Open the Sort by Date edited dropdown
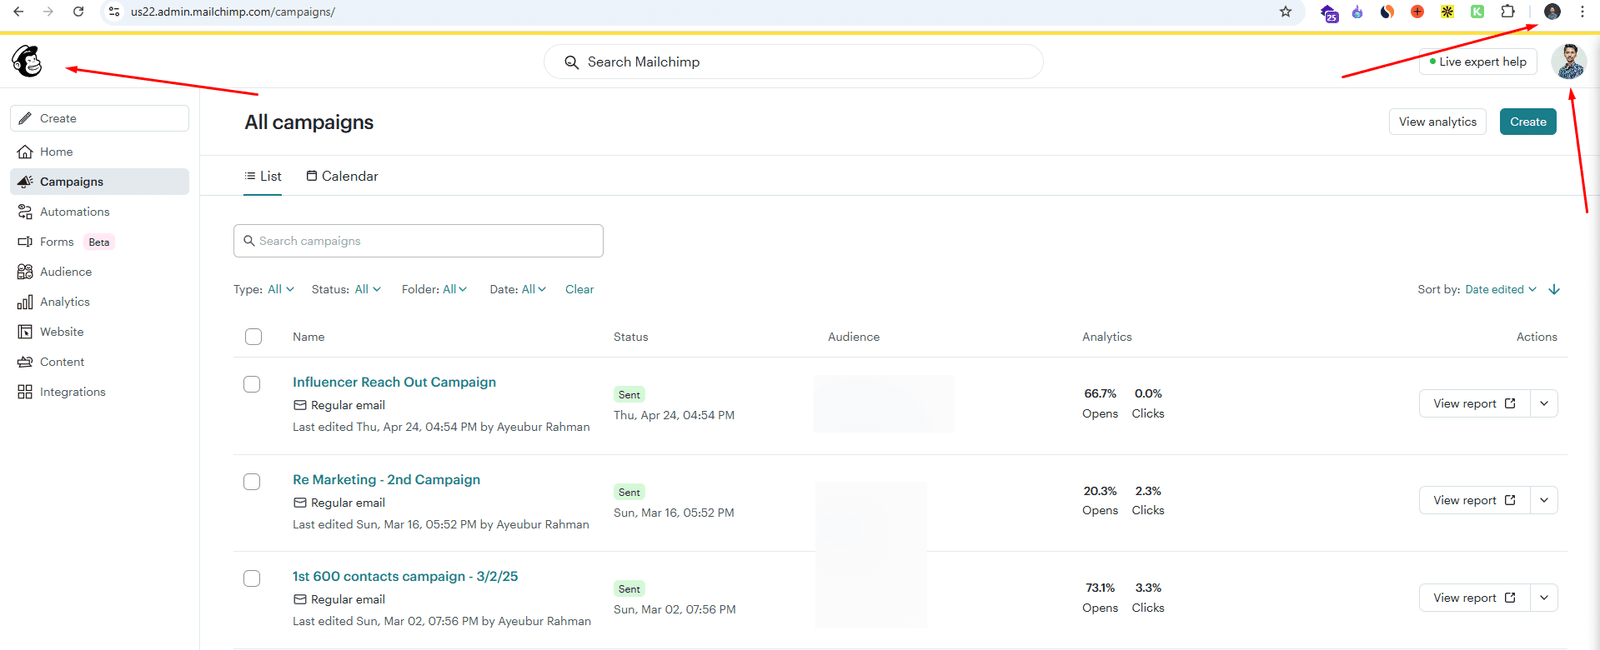The image size is (1600, 650). pyautogui.click(x=1500, y=290)
